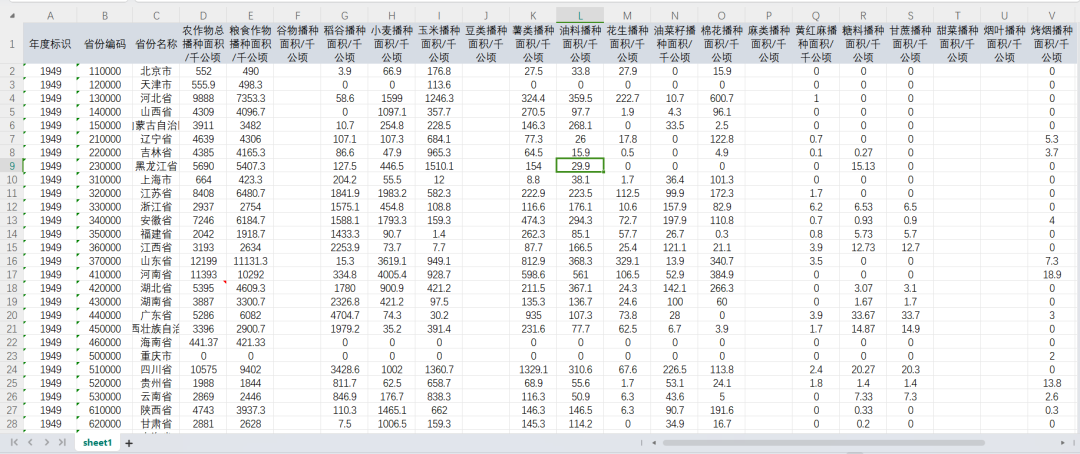Select the cell with value 7353.3

coord(250,98)
